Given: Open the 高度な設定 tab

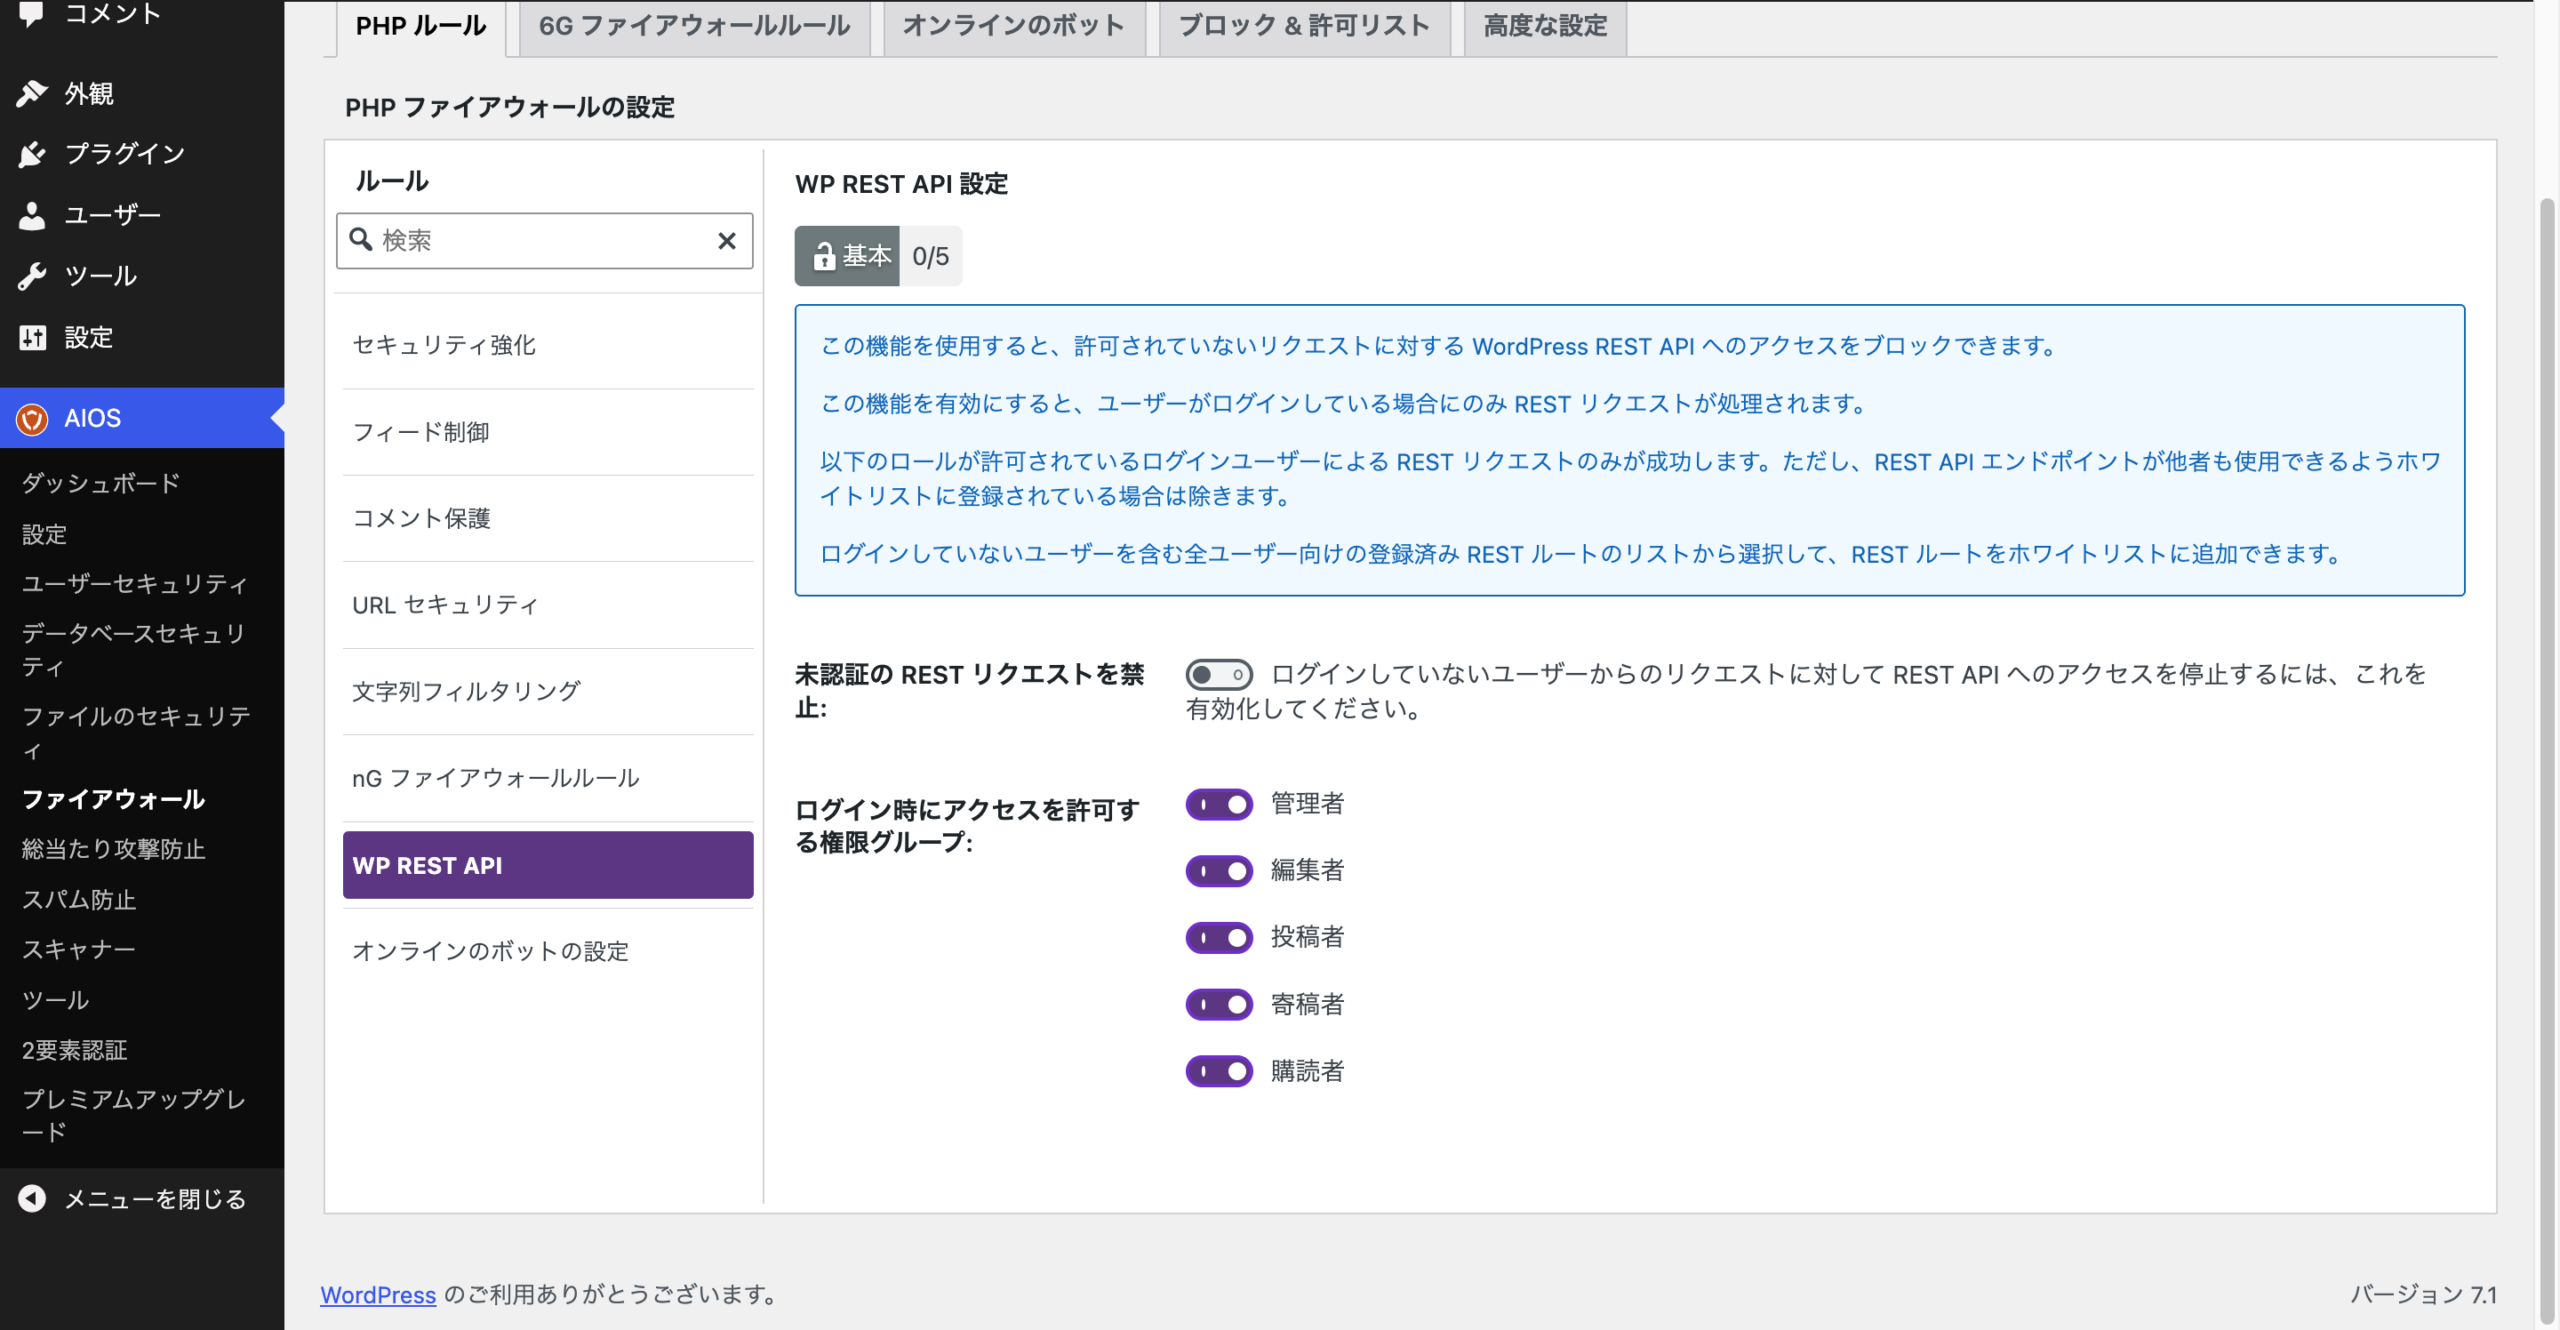Looking at the screenshot, I should coord(1545,27).
